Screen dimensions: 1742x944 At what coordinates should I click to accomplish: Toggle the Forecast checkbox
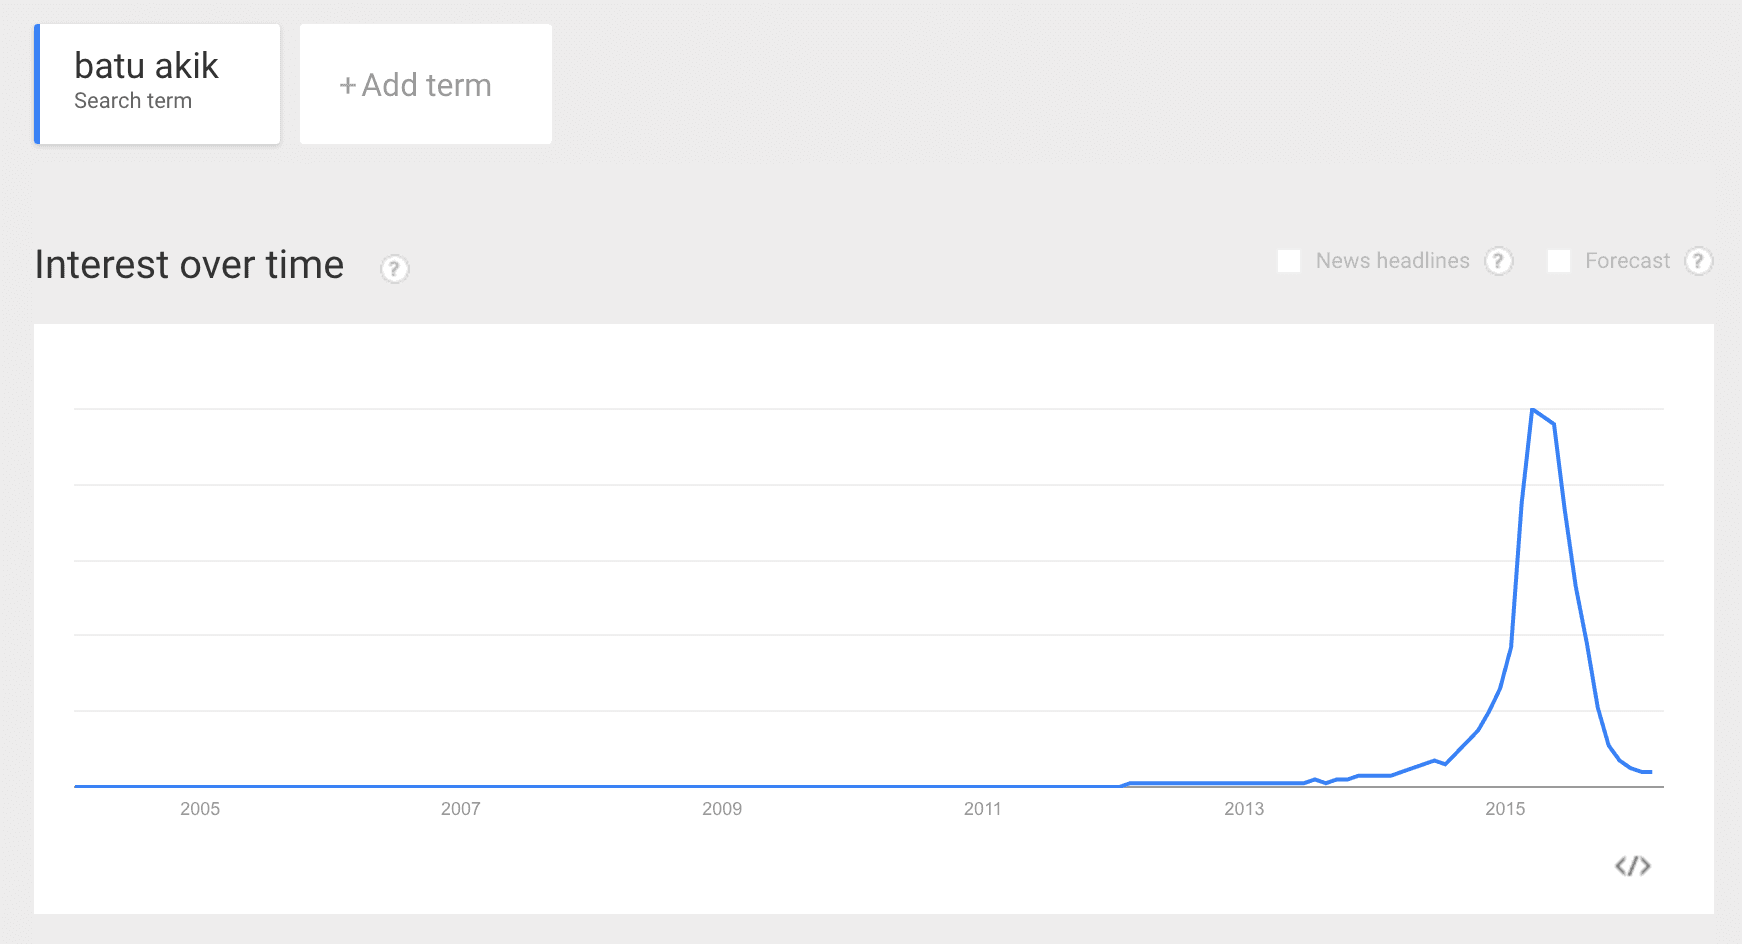pyautogui.click(x=1558, y=261)
